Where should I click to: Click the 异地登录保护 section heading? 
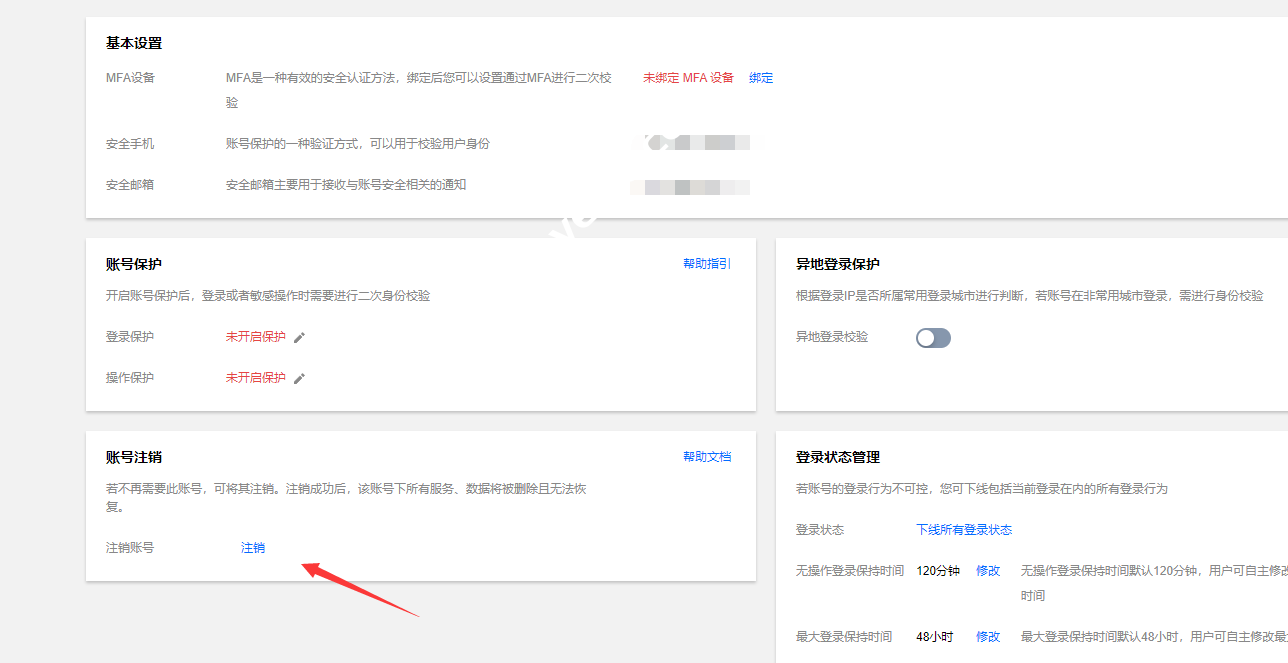(x=837, y=265)
